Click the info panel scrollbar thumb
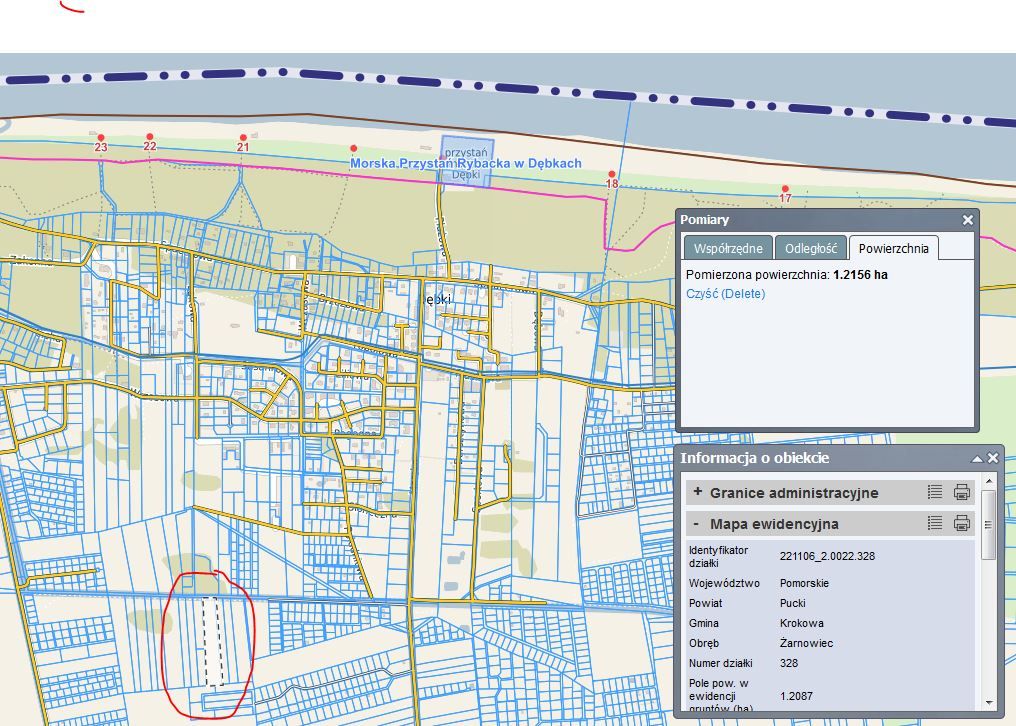The width and height of the screenshot is (1016, 726). point(988,525)
